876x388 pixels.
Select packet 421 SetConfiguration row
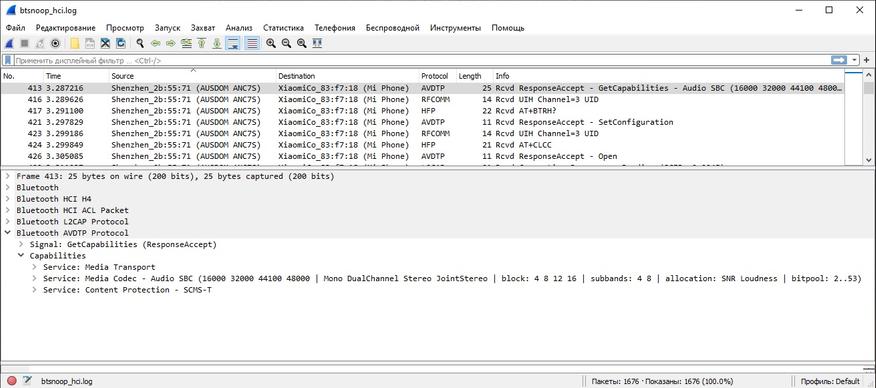[x=422, y=122]
